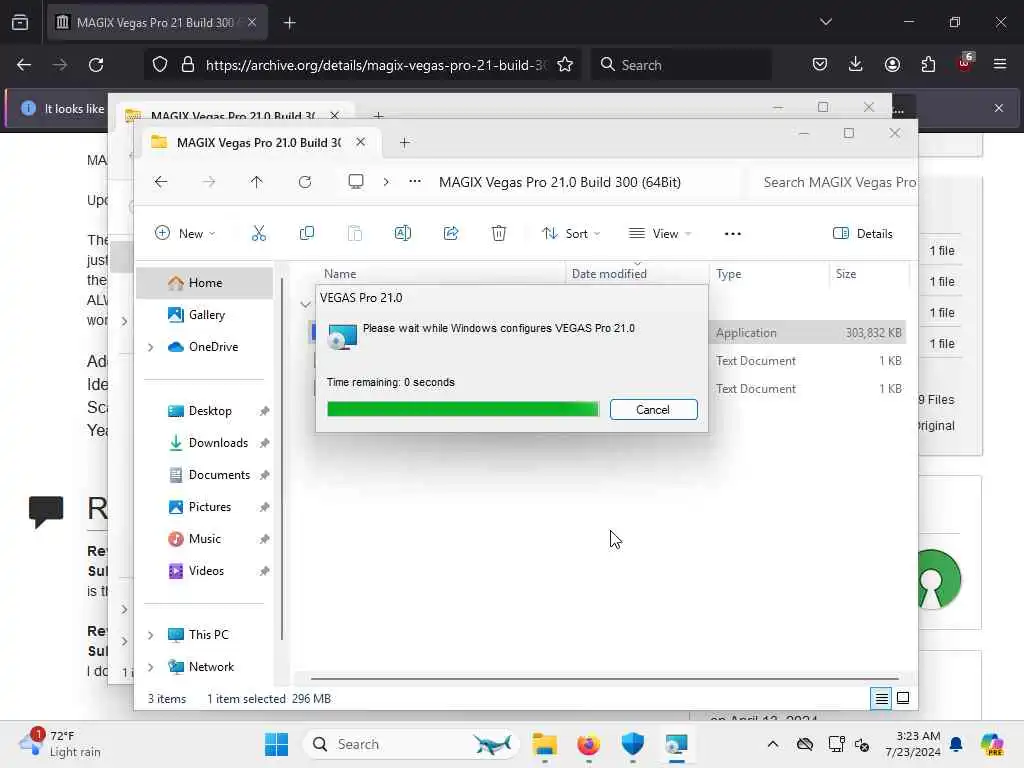Image resolution: width=1024 pixels, height=768 pixels.
Task: Open Desktop quick access folder
Action: point(210,411)
